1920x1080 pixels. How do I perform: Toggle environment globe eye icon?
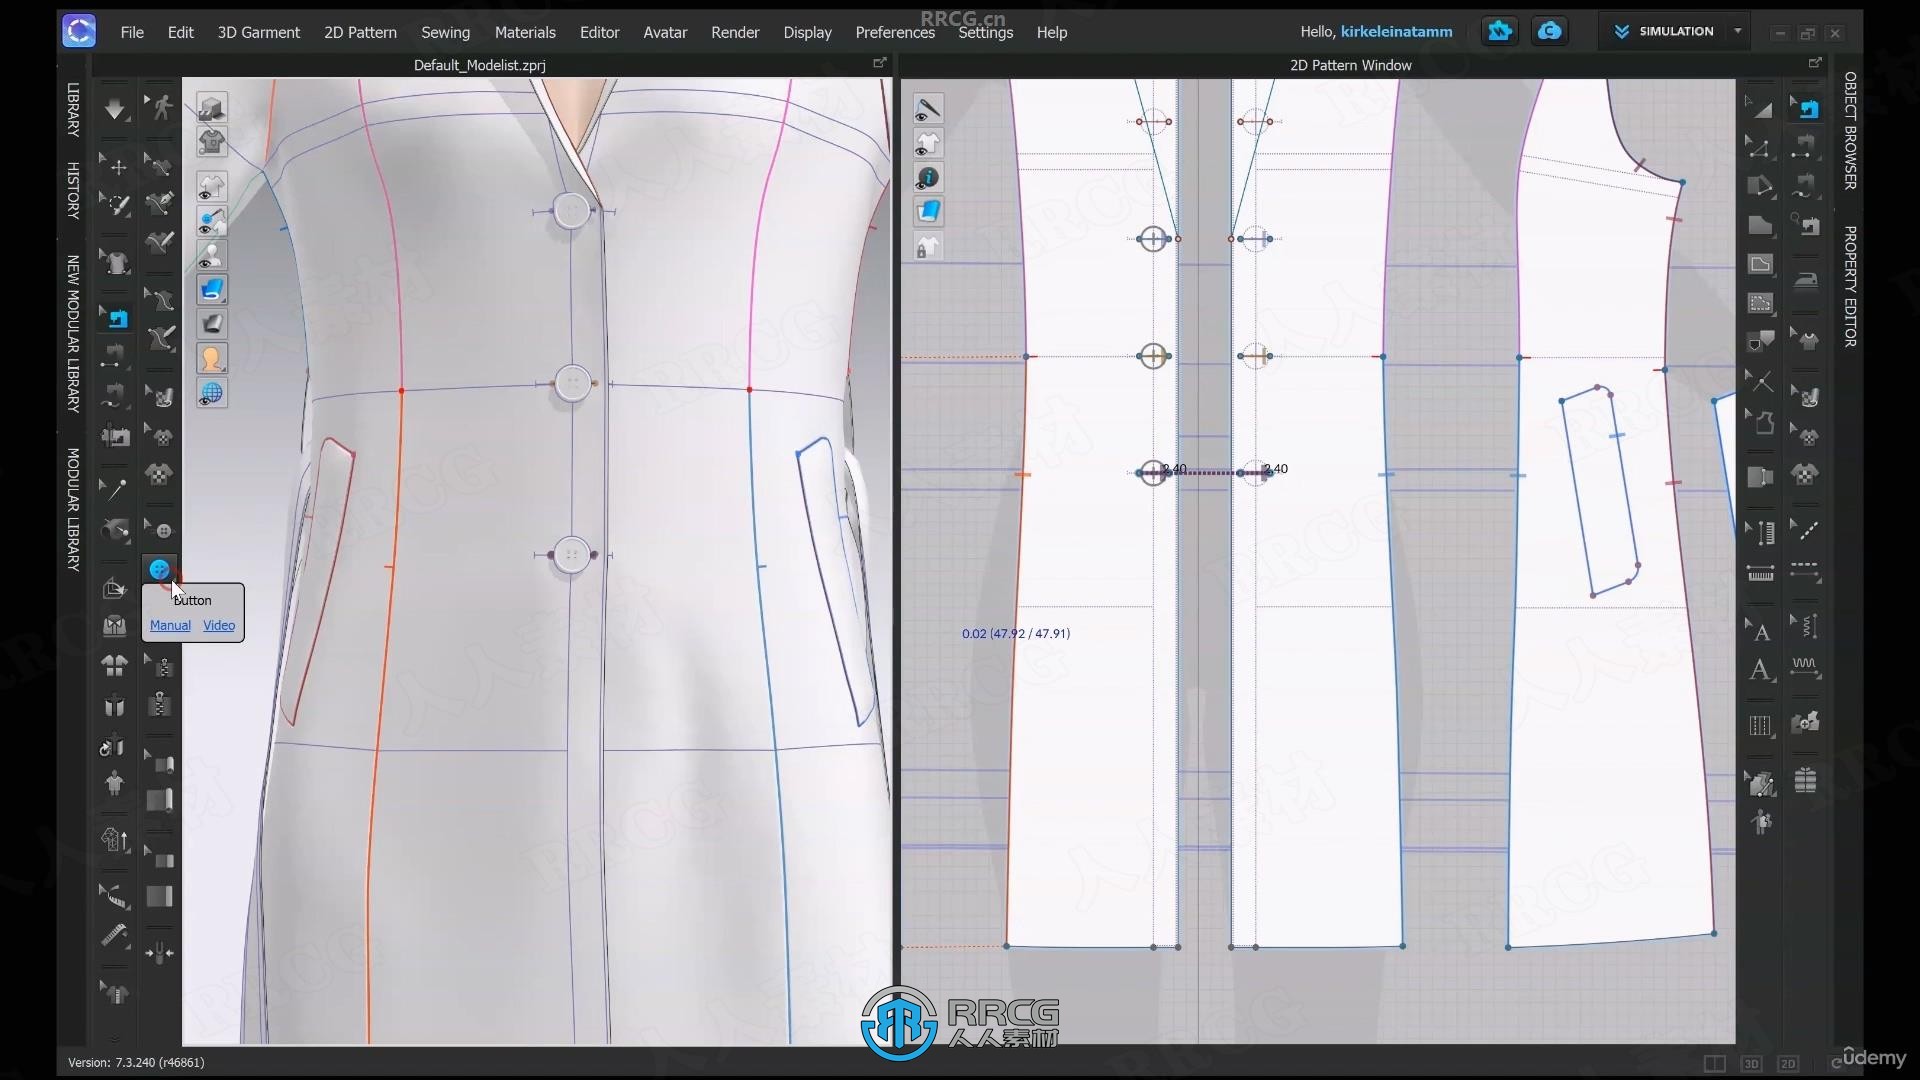click(x=211, y=393)
